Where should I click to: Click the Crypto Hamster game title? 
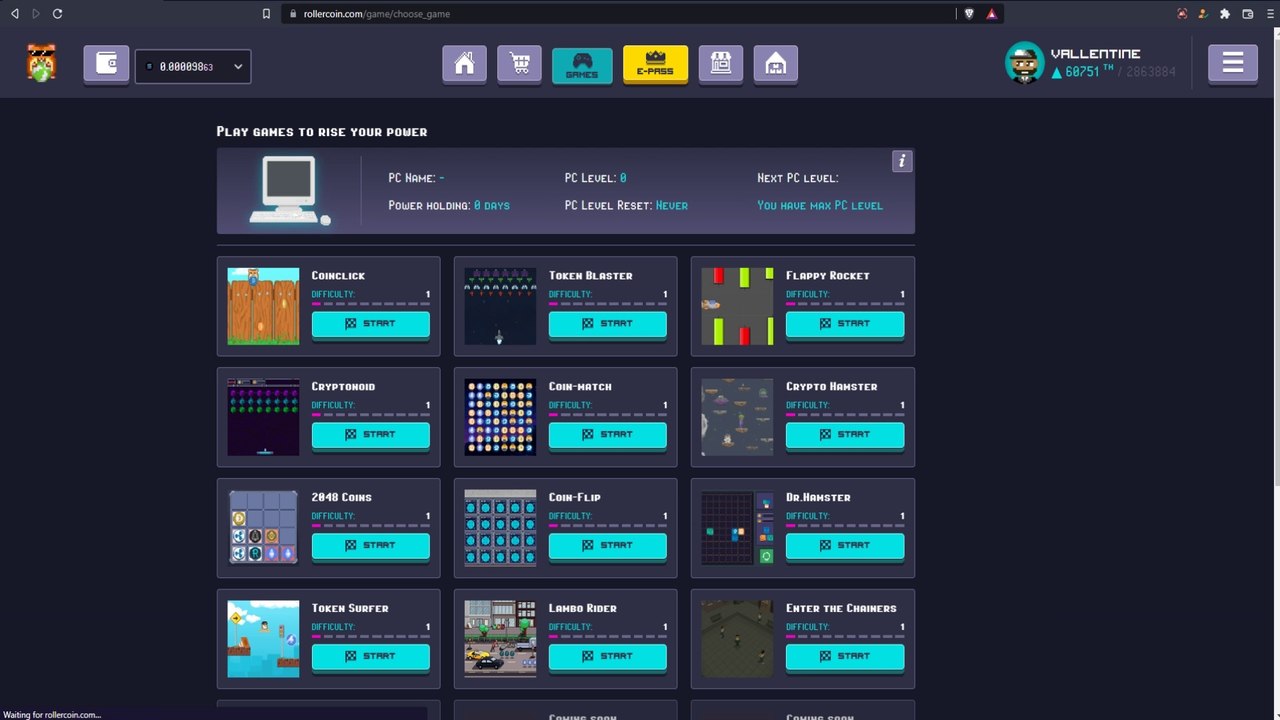[832, 386]
